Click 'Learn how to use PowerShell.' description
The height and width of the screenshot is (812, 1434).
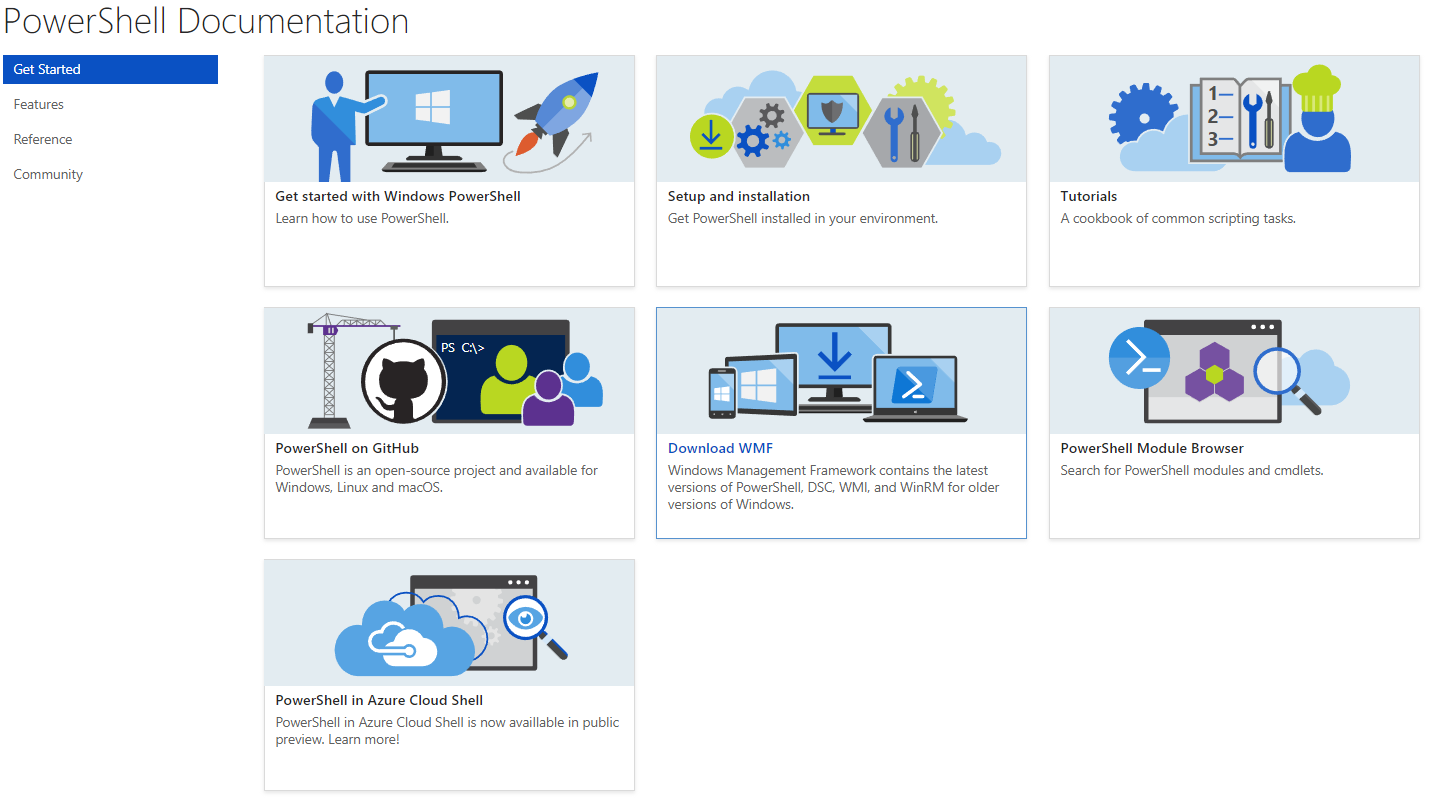pos(362,218)
